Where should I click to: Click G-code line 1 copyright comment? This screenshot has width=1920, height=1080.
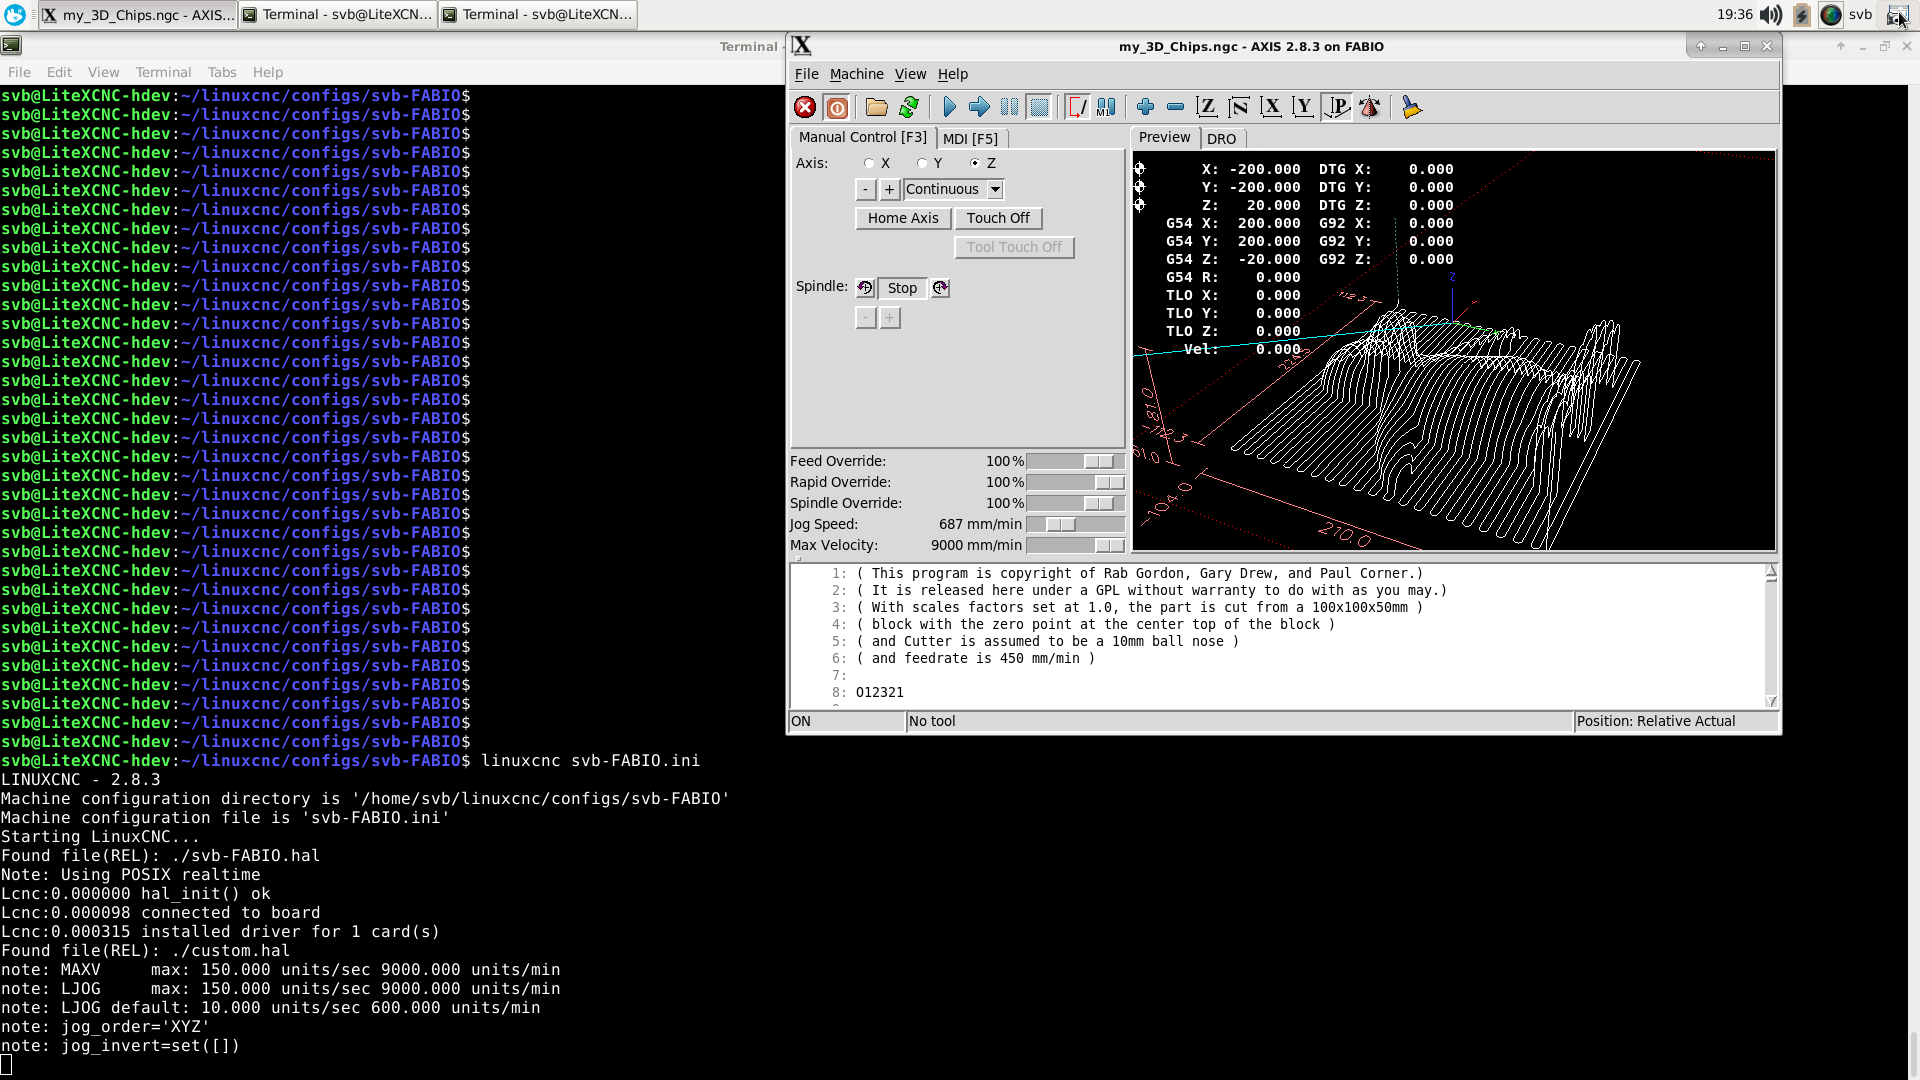pyautogui.click(x=1139, y=573)
